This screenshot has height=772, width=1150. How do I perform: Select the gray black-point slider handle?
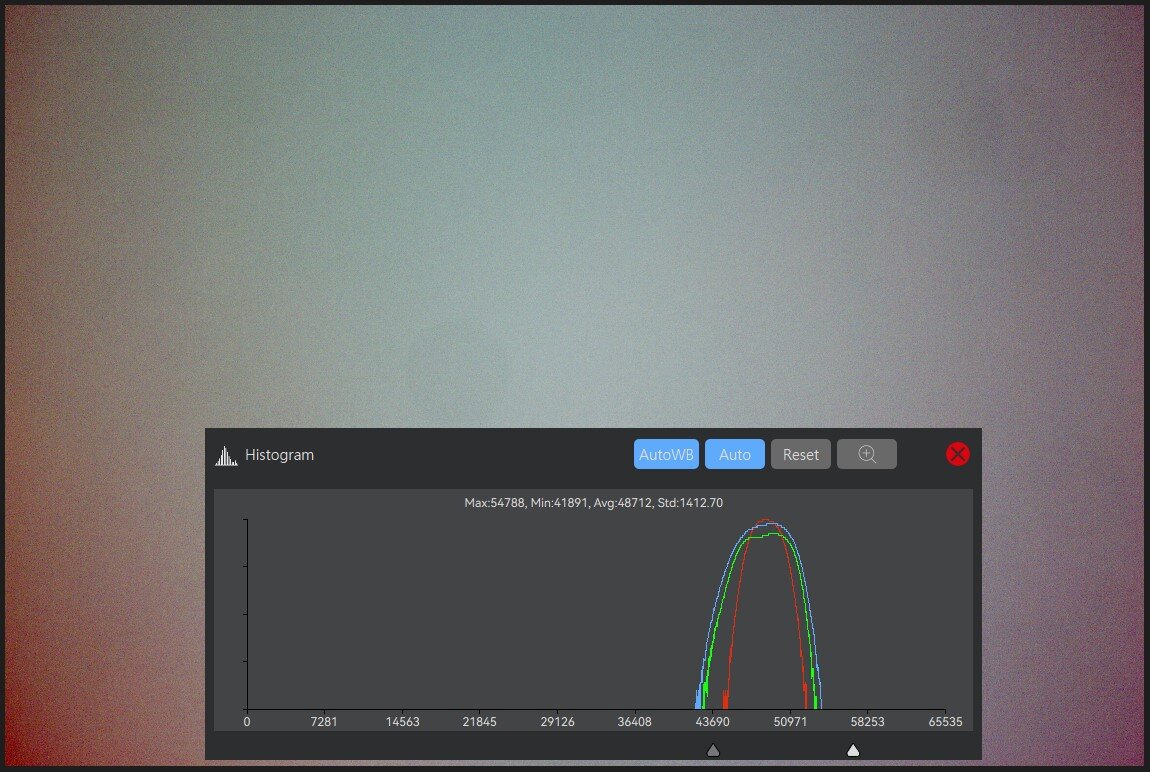713,750
